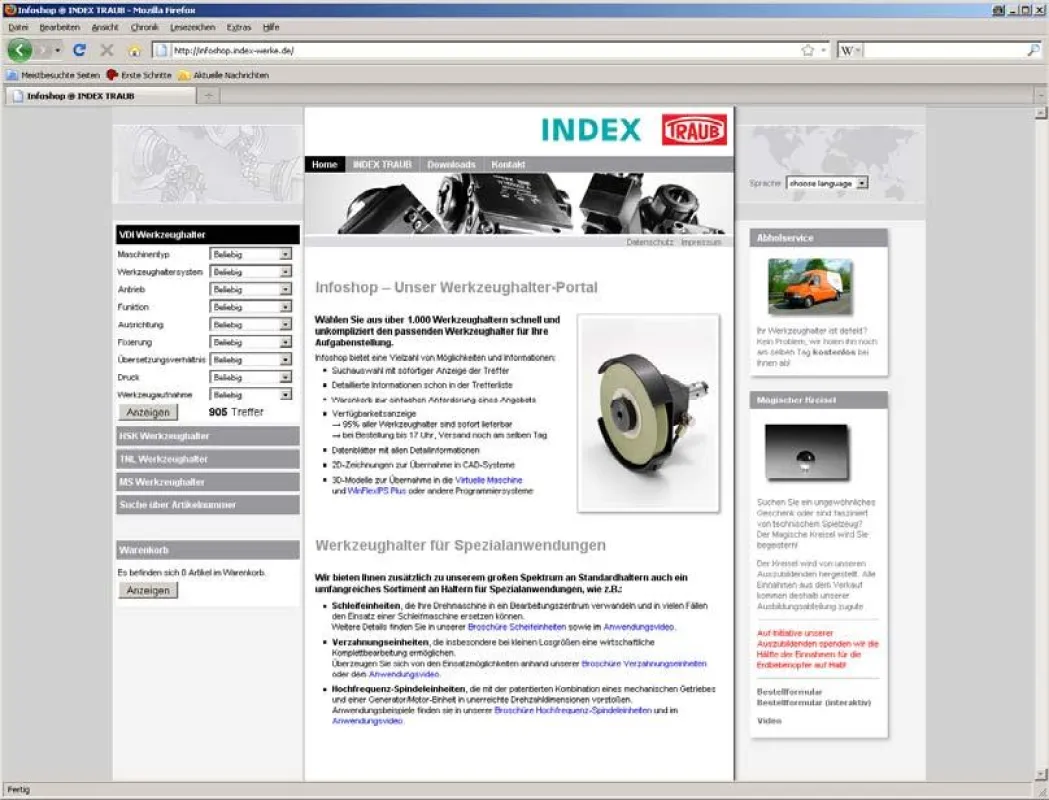1049x800 pixels.
Task: Click the grinding wheel product image
Action: click(x=648, y=413)
